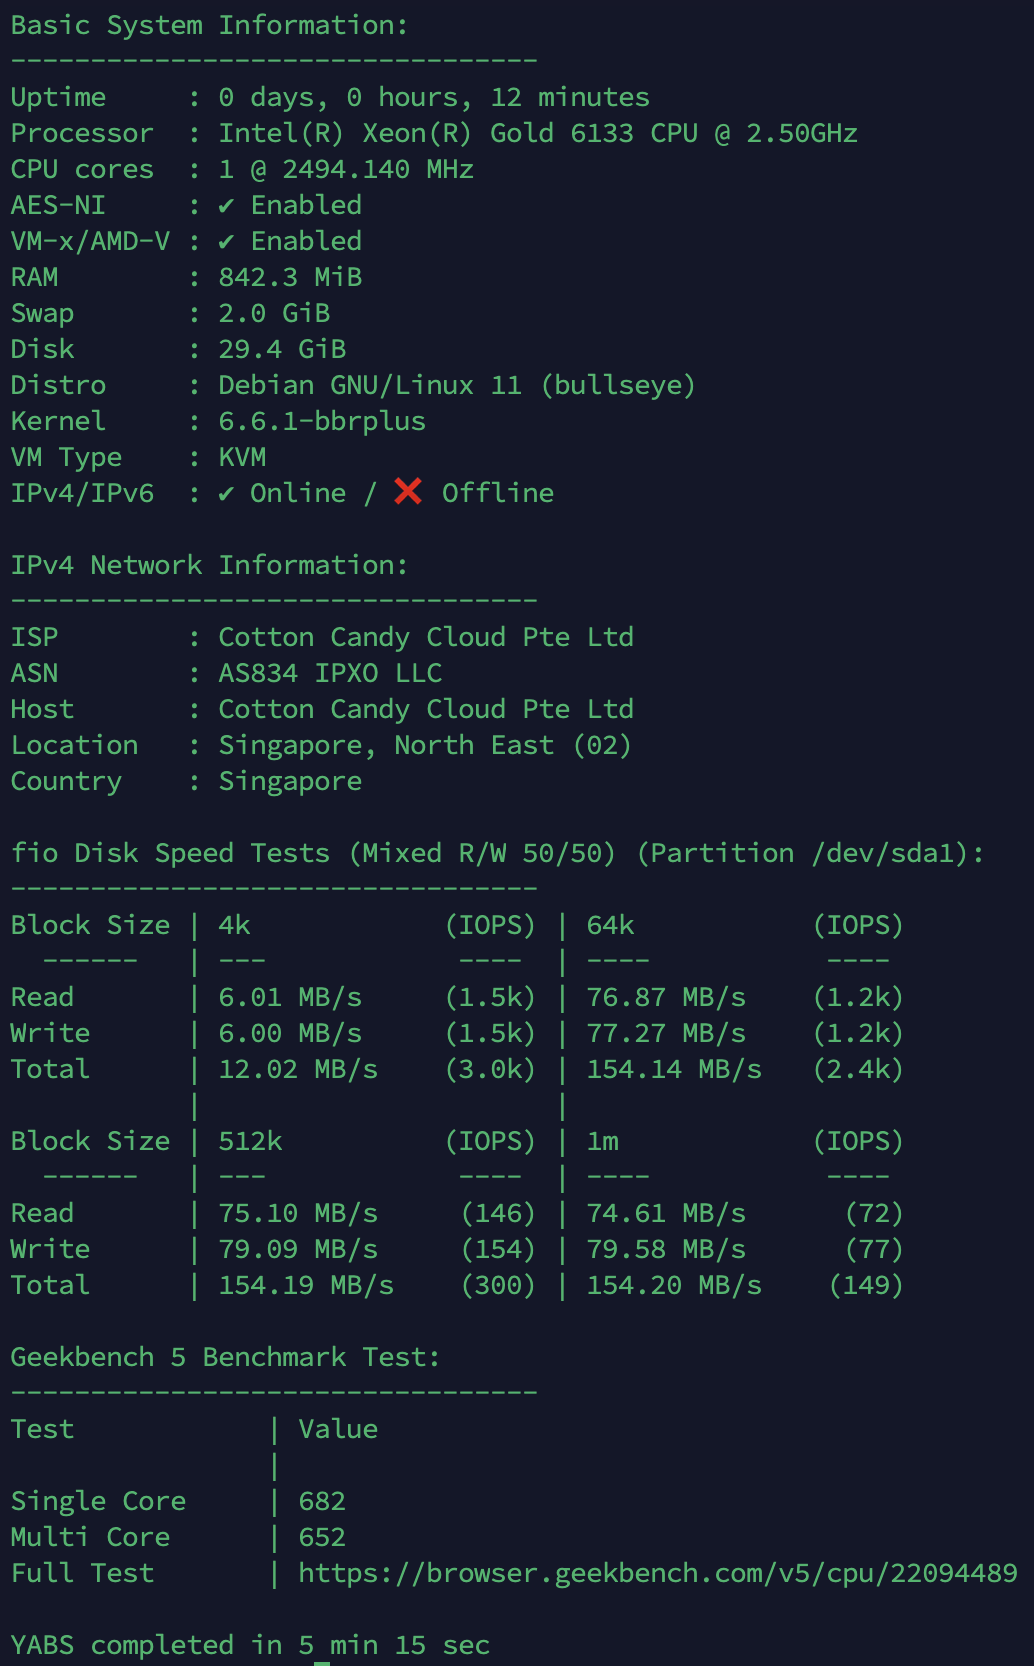Viewport: 1034px width, 1666px height.
Task: Click the Location value Singapore, North East
Action: (x=424, y=745)
